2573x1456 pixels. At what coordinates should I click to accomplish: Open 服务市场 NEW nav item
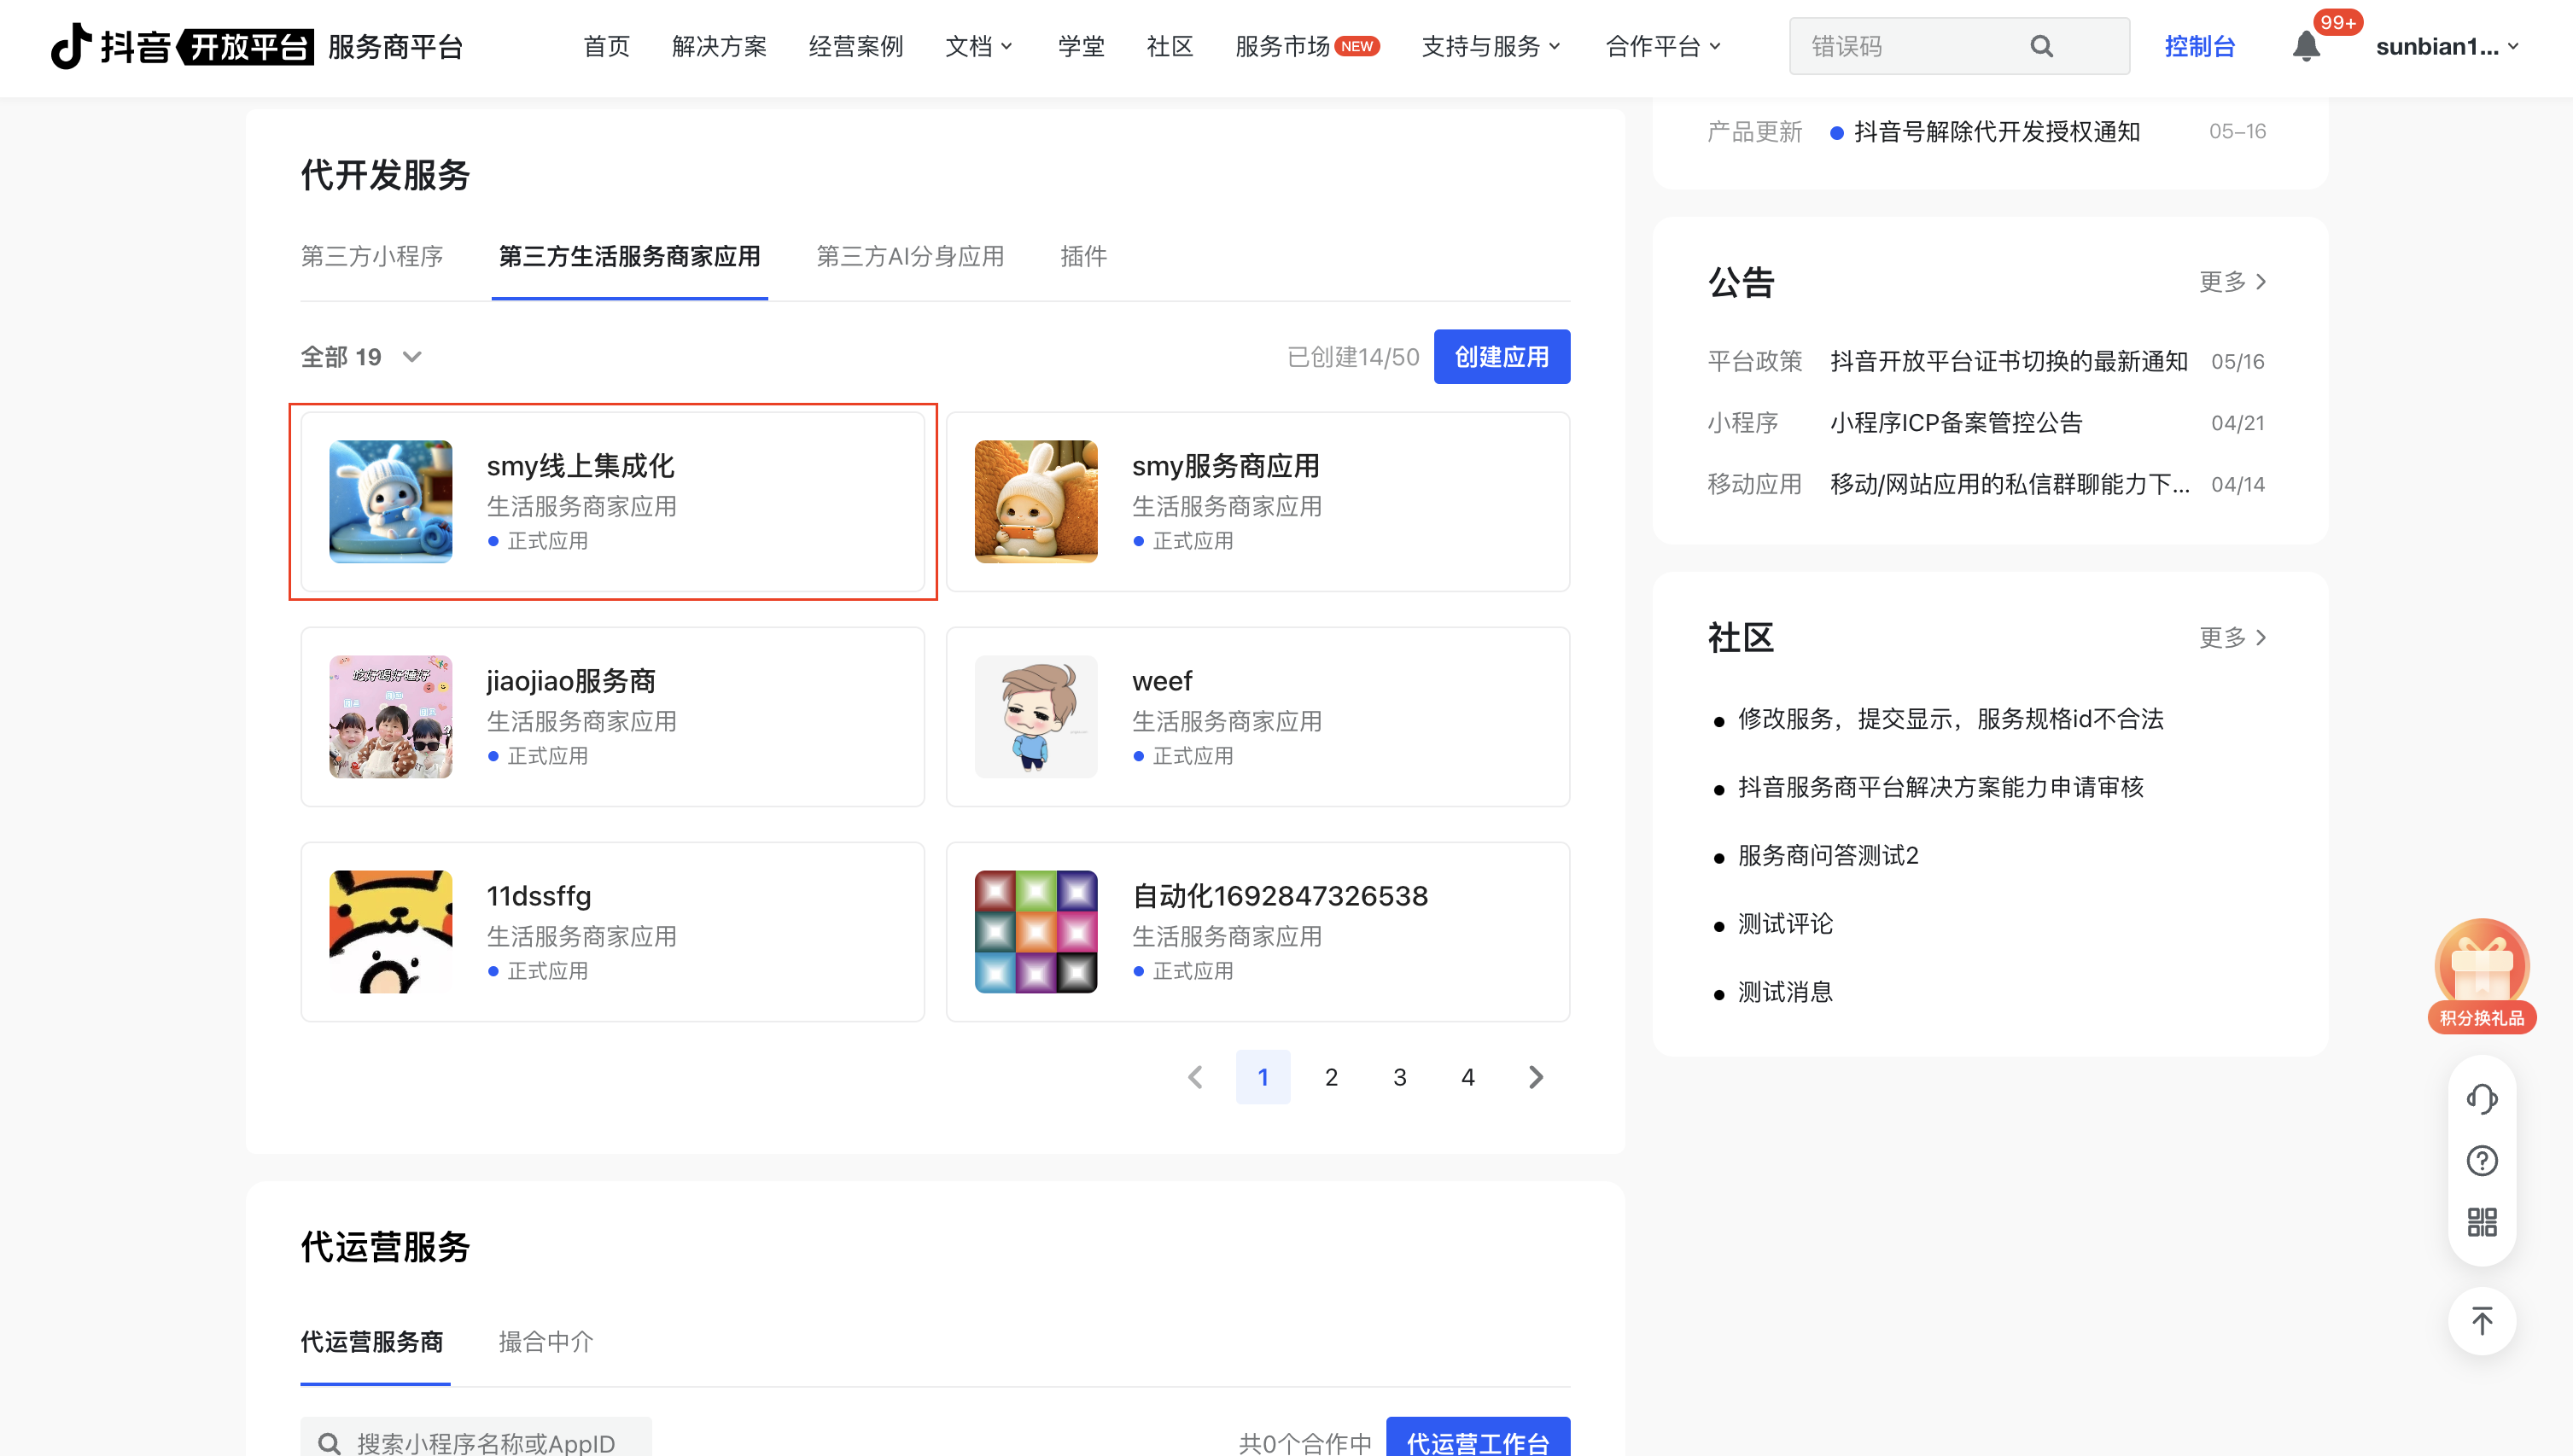pyautogui.click(x=1307, y=46)
